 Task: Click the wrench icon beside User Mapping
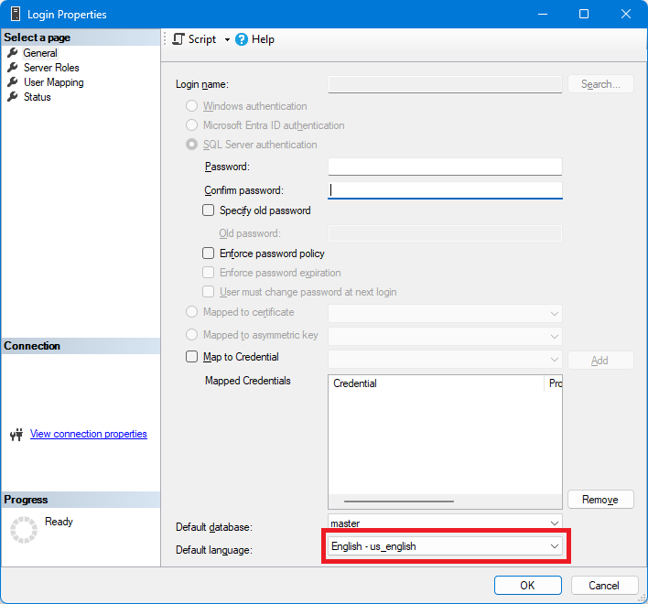point(13,82)
